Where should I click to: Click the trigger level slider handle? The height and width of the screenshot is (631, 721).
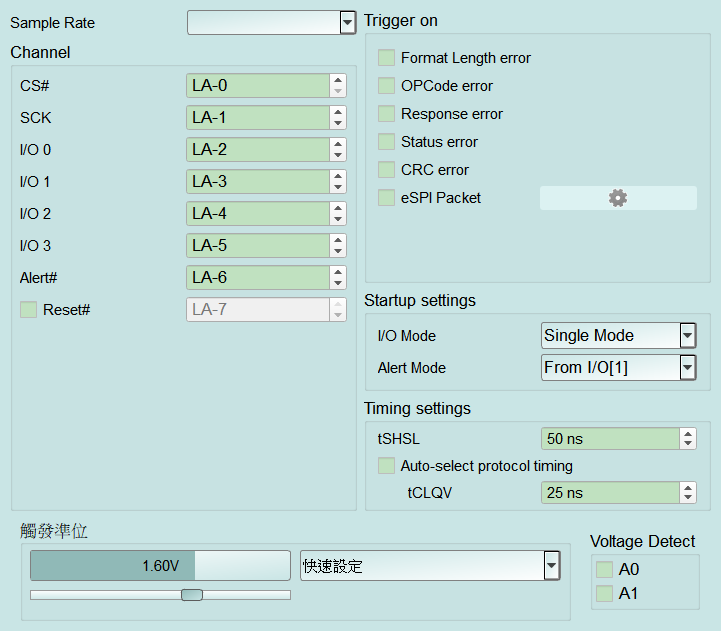coord(192,595)
